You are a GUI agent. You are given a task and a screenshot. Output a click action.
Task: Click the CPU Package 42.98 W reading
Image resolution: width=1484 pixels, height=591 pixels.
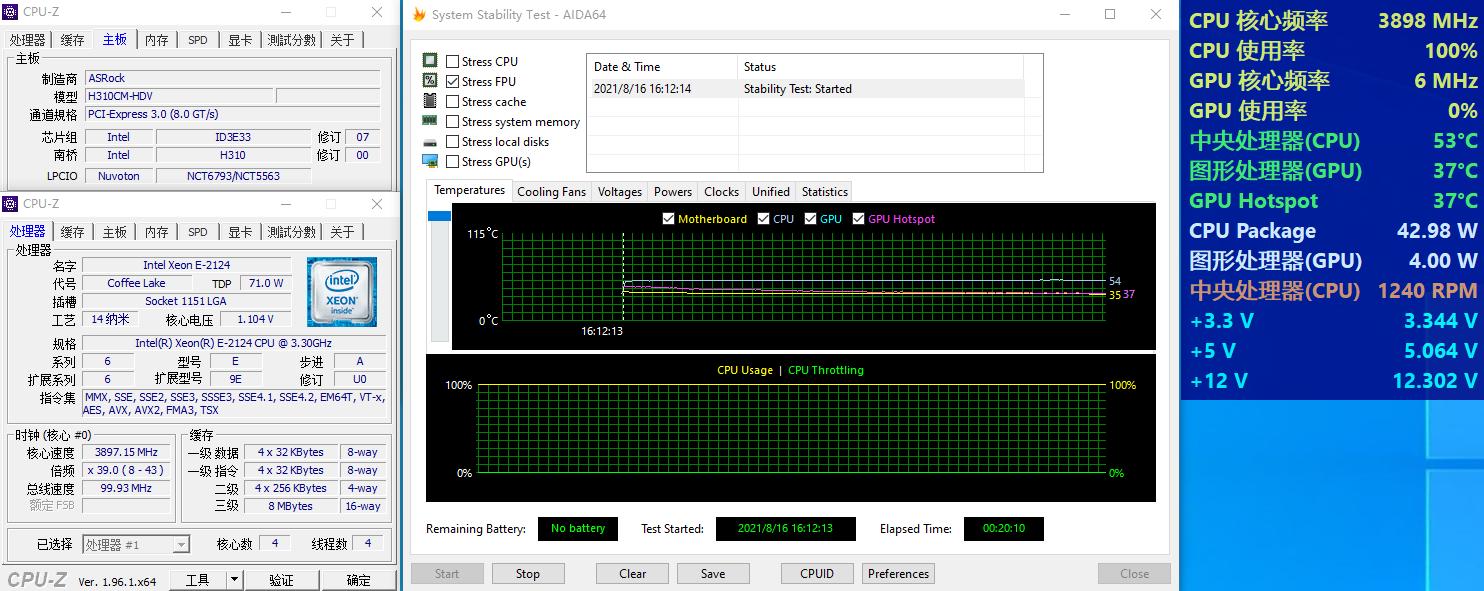click(x=1333, y=231)
